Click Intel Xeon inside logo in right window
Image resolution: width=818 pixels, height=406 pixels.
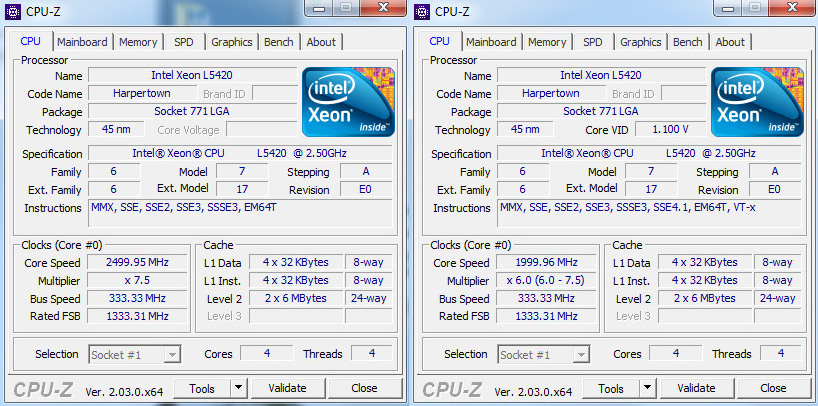tap(757, 102)
